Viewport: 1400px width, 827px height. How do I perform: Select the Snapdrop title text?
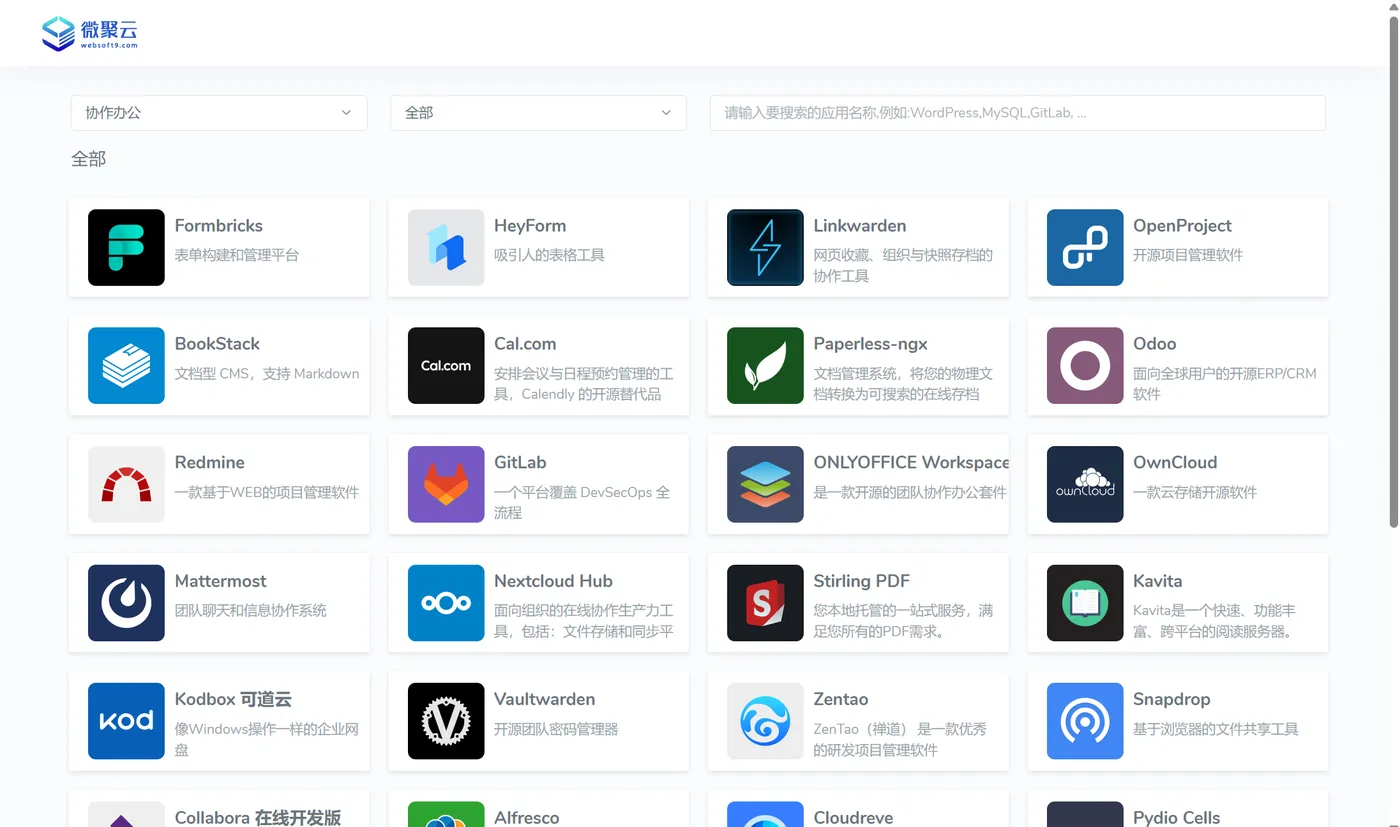pos(1172,700)
